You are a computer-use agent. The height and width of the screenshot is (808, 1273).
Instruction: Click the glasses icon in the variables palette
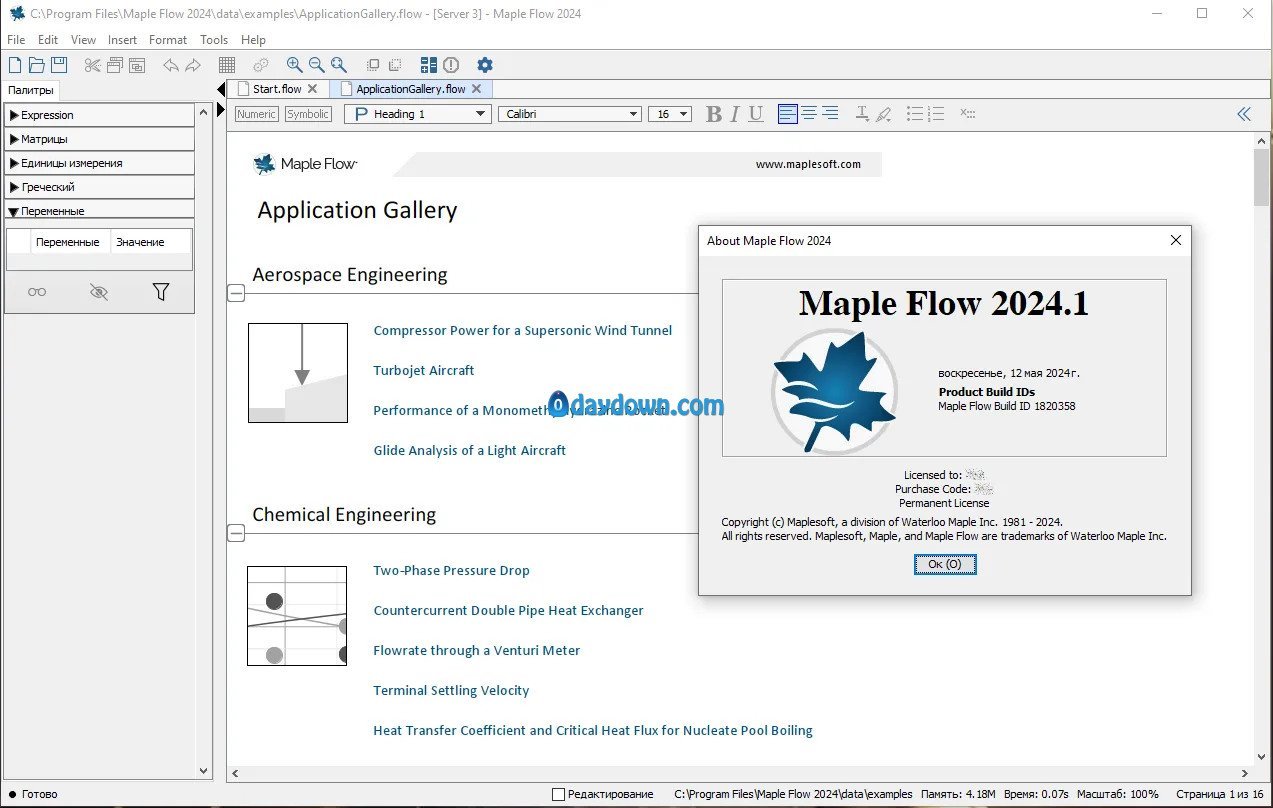37,292
